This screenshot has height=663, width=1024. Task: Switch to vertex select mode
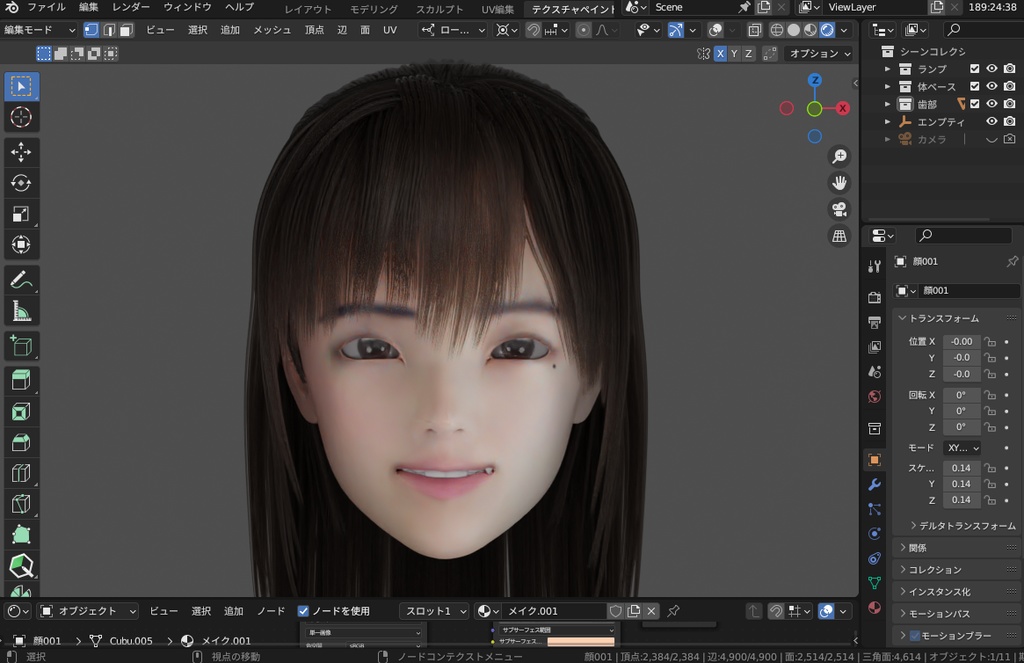point(91,30)
